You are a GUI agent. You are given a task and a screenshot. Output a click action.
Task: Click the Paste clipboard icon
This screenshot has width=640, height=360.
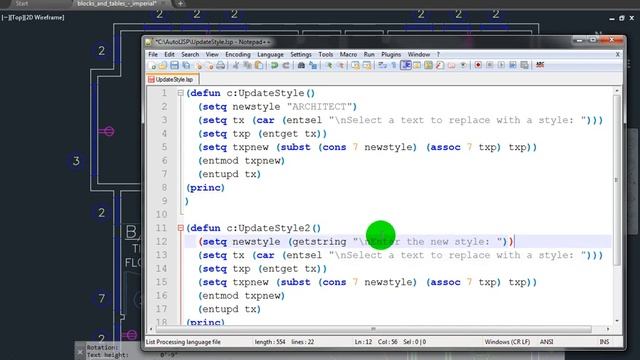coord(259,65)
